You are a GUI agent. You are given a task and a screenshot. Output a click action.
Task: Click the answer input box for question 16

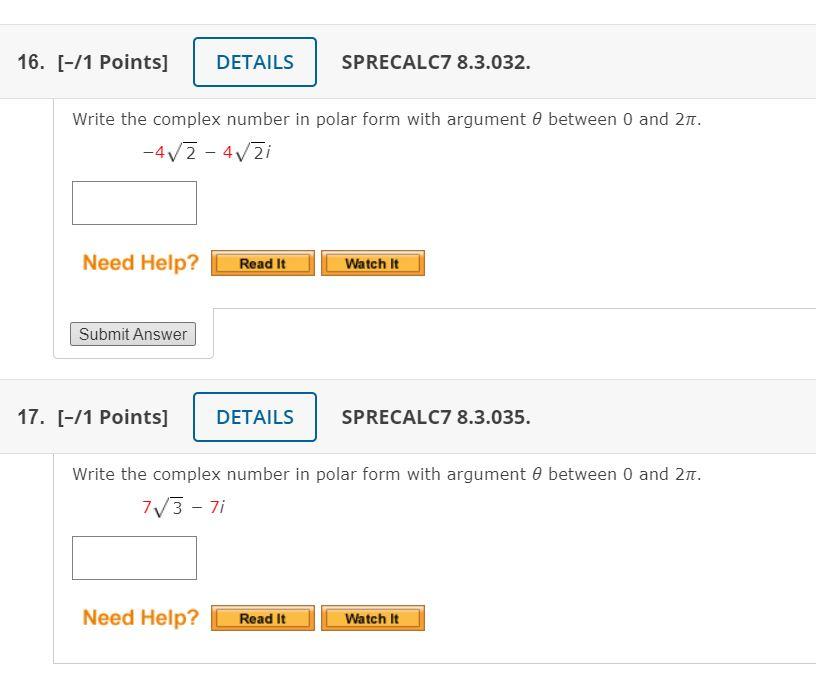(133, 202)
